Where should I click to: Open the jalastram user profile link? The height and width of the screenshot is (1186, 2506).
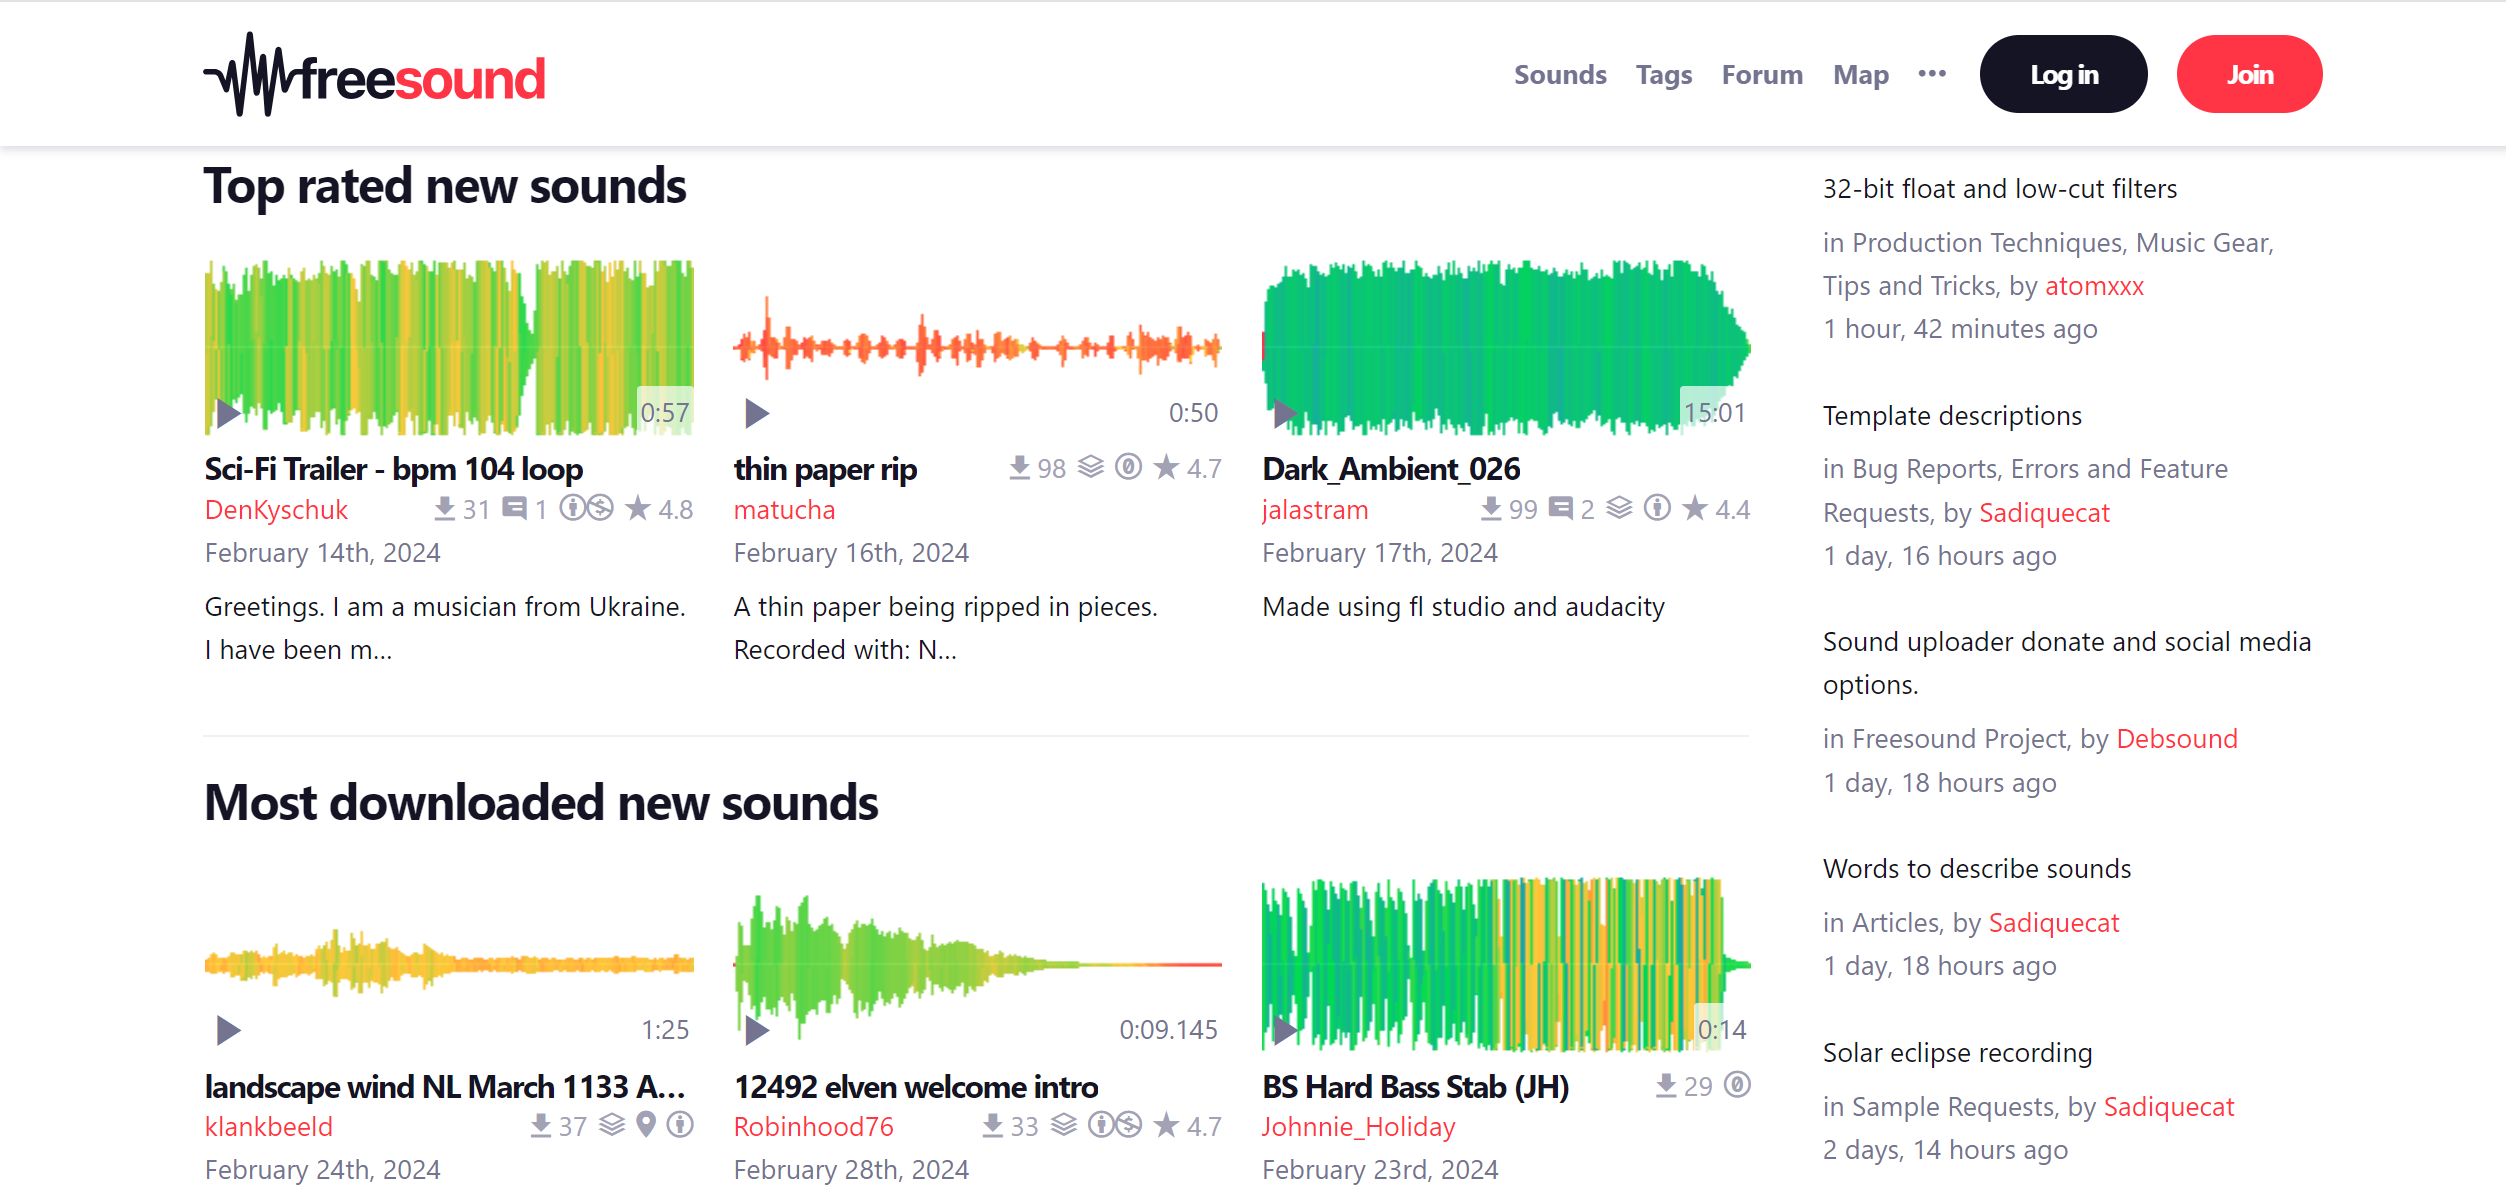1314,510
